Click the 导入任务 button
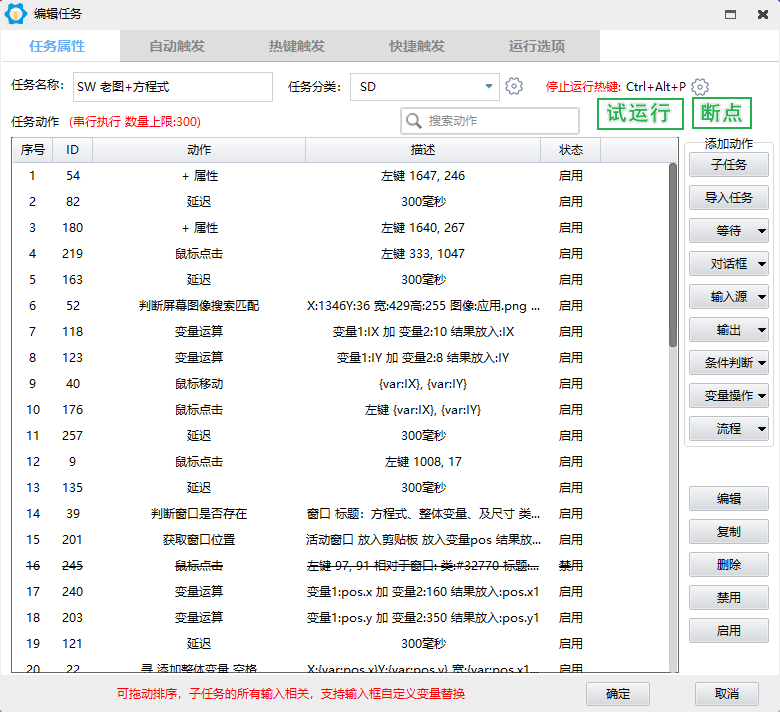Viewport: 780px width, 712px height. click(729, 198)
